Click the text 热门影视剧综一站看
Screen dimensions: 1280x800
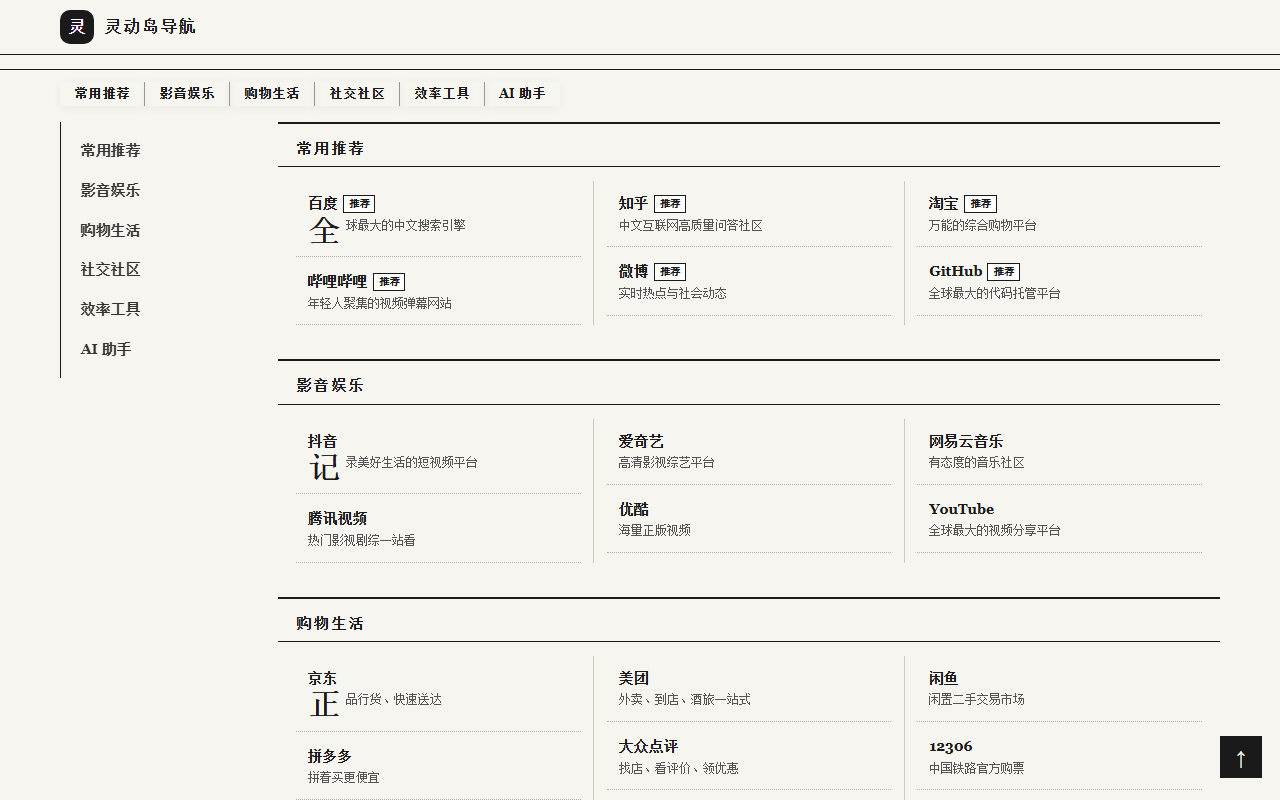coord(362,541)
